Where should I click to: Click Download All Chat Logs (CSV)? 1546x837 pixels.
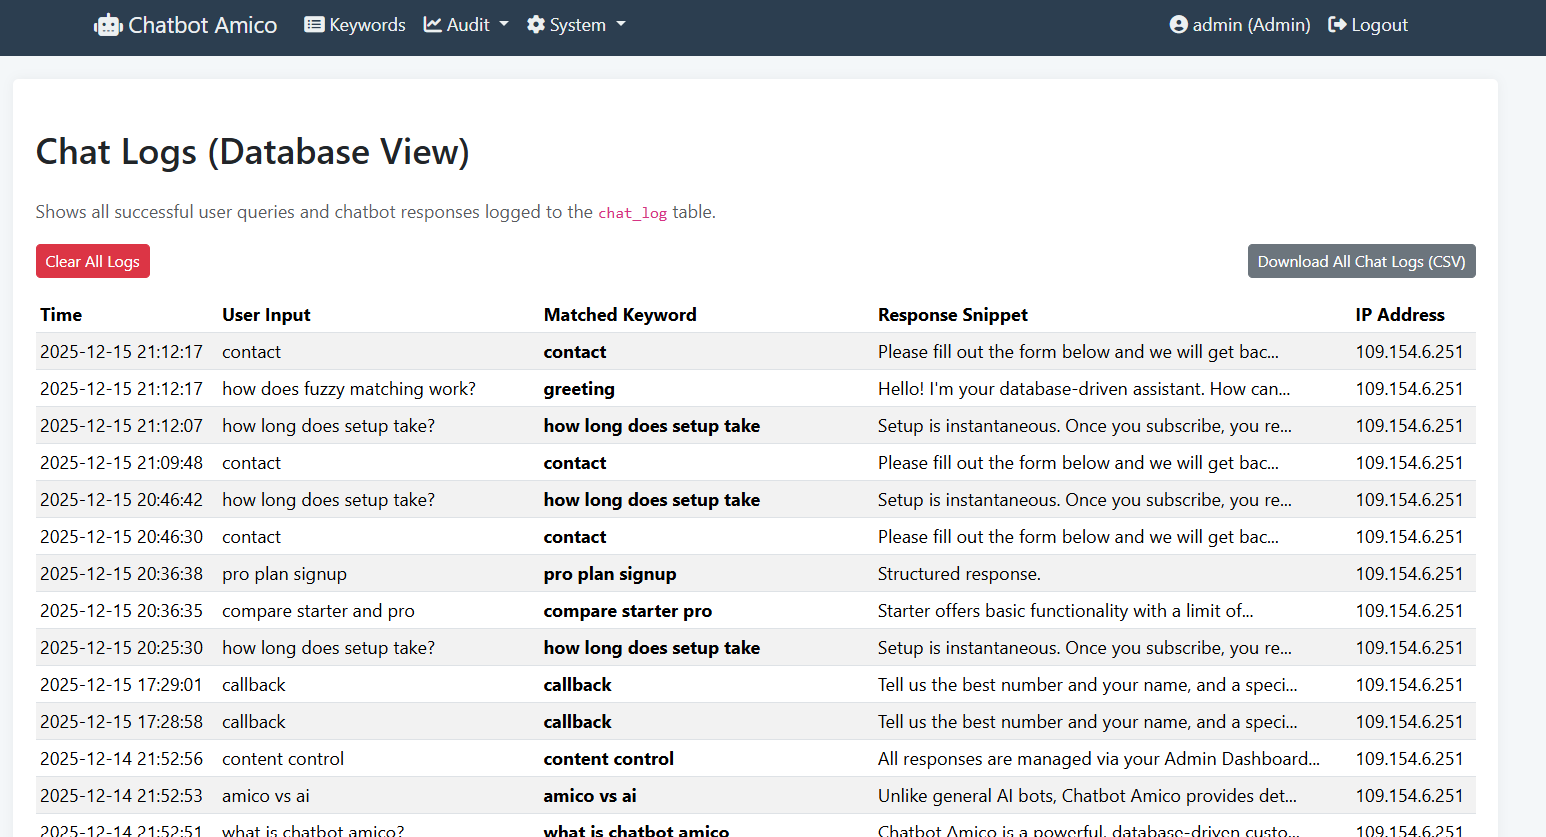pos(1361,261)
